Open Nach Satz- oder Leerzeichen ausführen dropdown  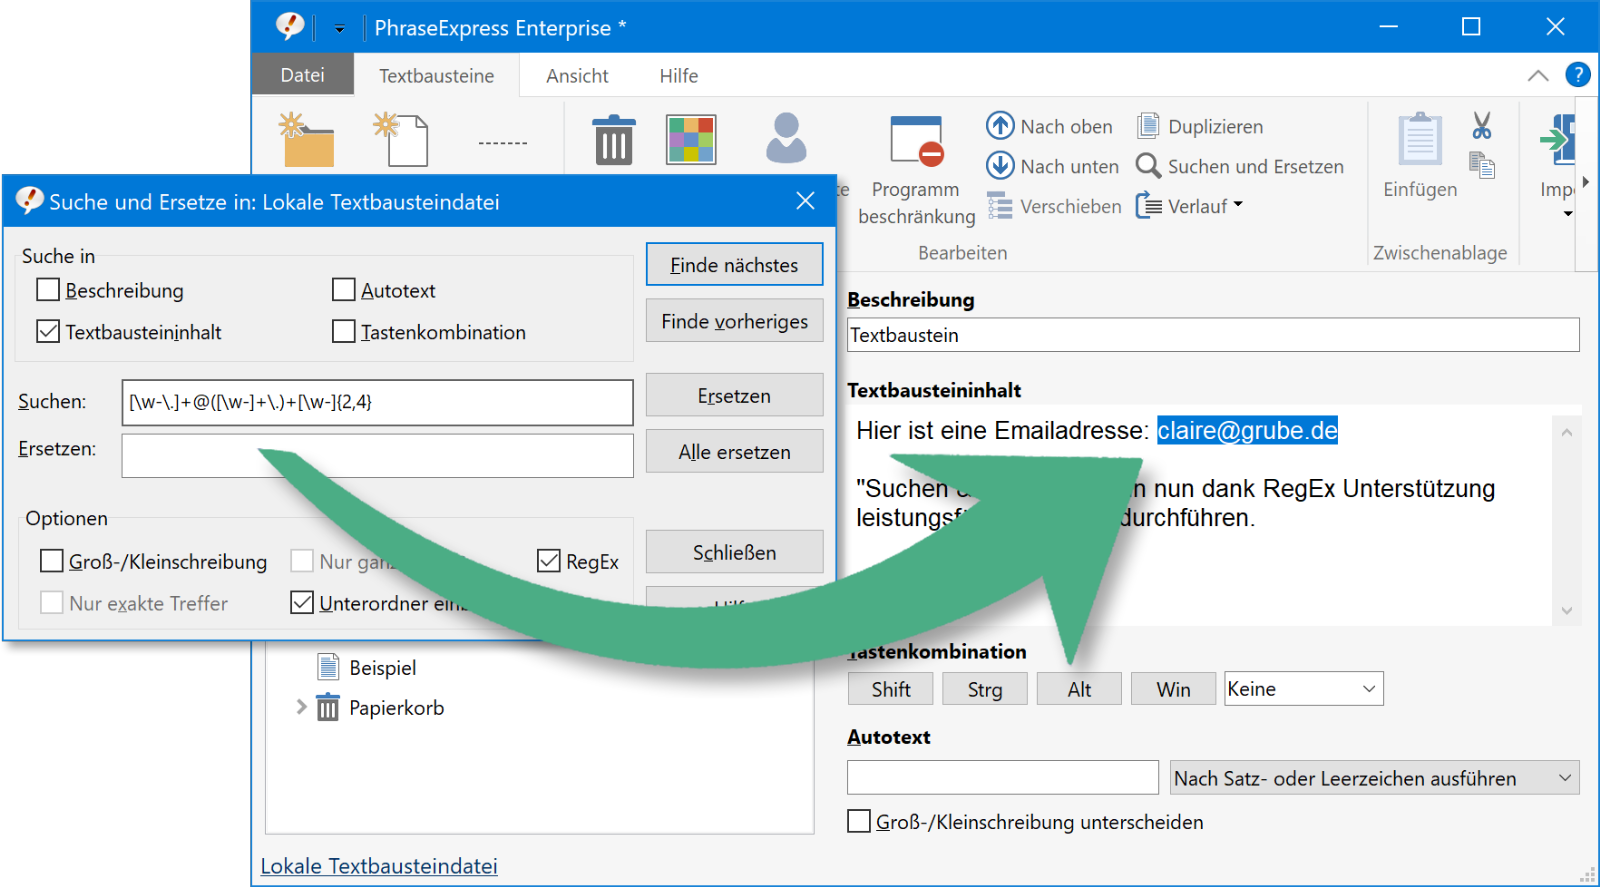tap(1375, 778)
